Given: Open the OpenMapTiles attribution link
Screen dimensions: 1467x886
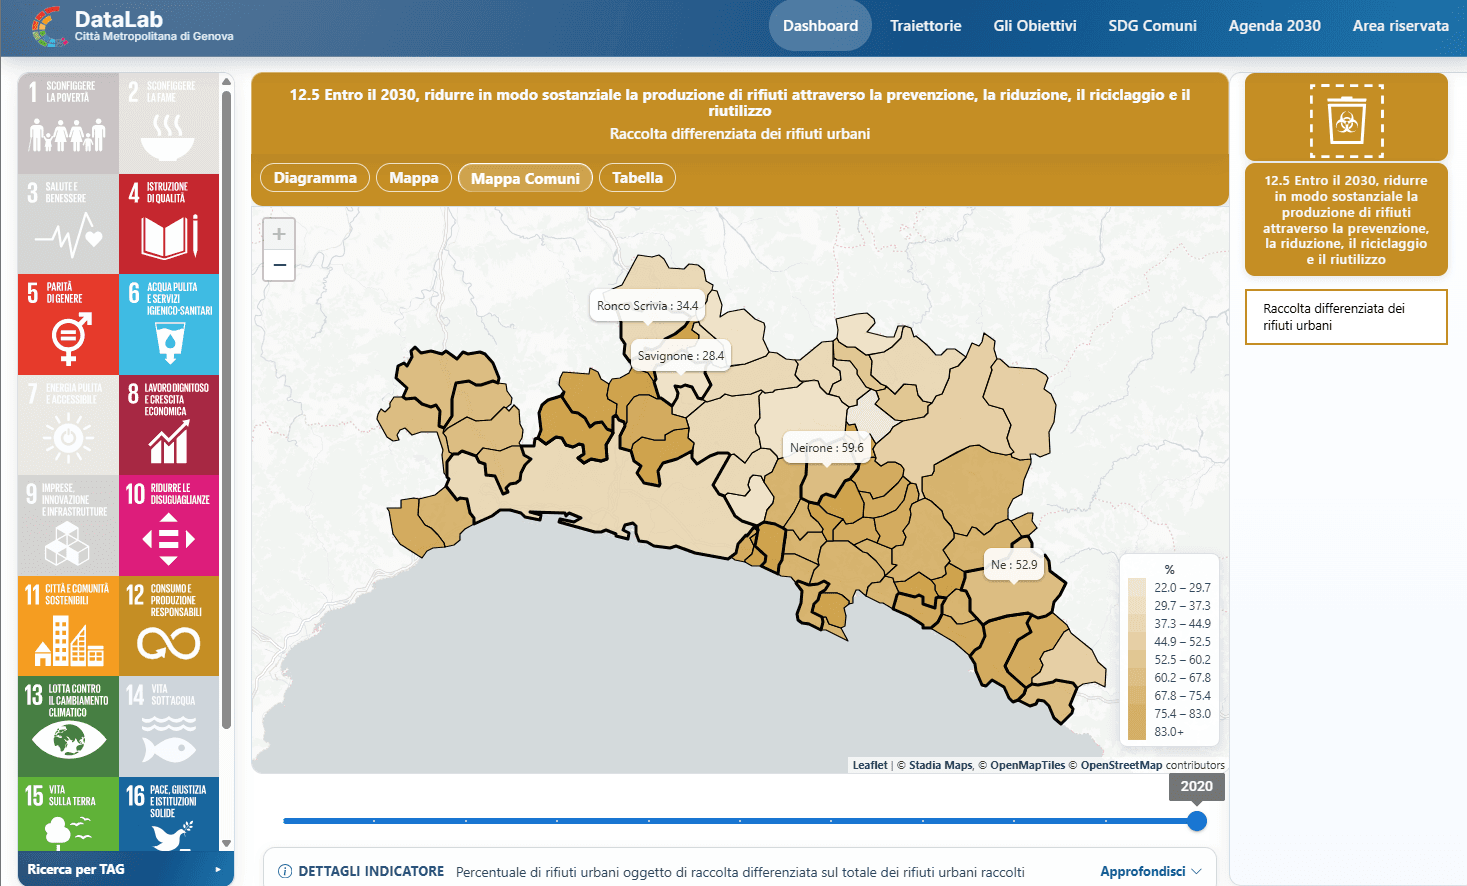Looking at the screenshot, I should [1027, 765].
